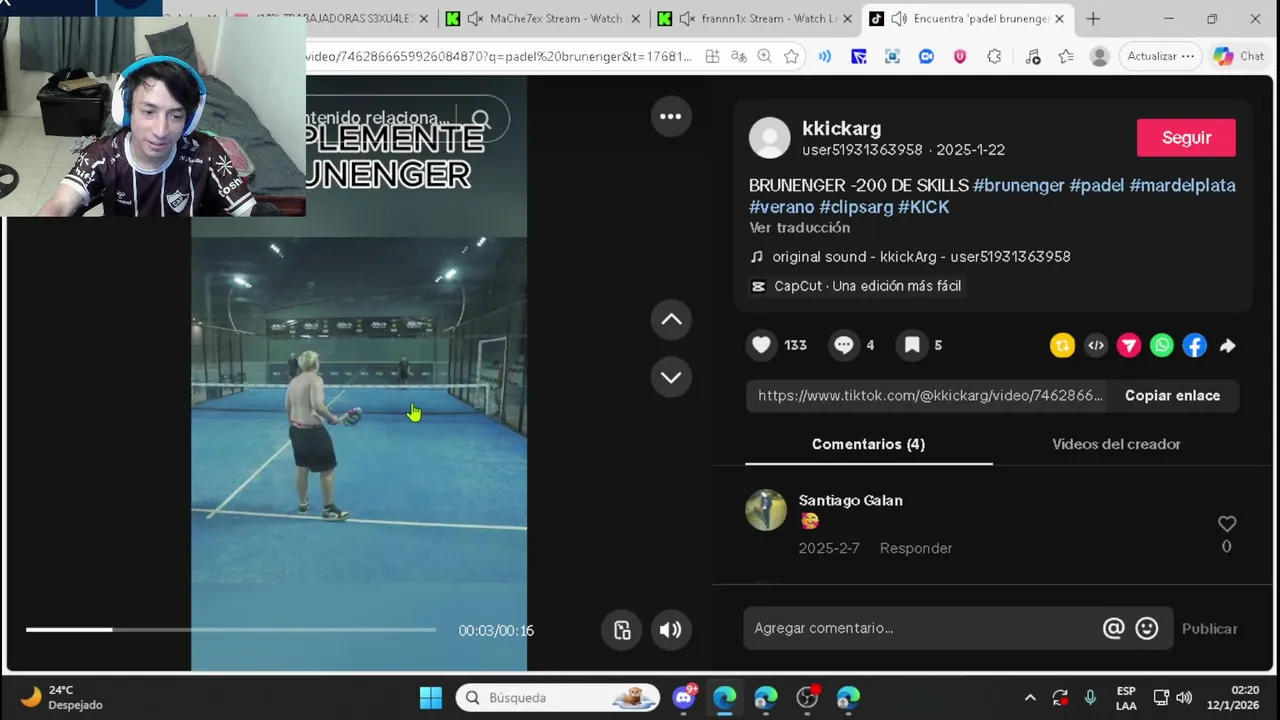Screen dimensions: 1280x720
Task: Open kkickarg's profile avatar
Action: click(770, 138)
